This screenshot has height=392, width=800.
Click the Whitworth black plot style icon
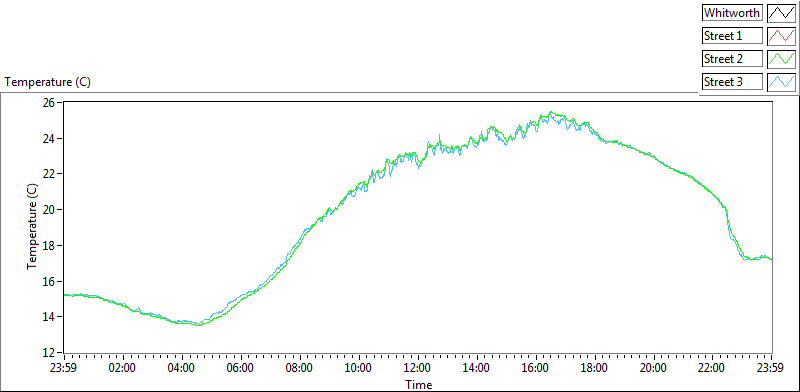point(781,12)
